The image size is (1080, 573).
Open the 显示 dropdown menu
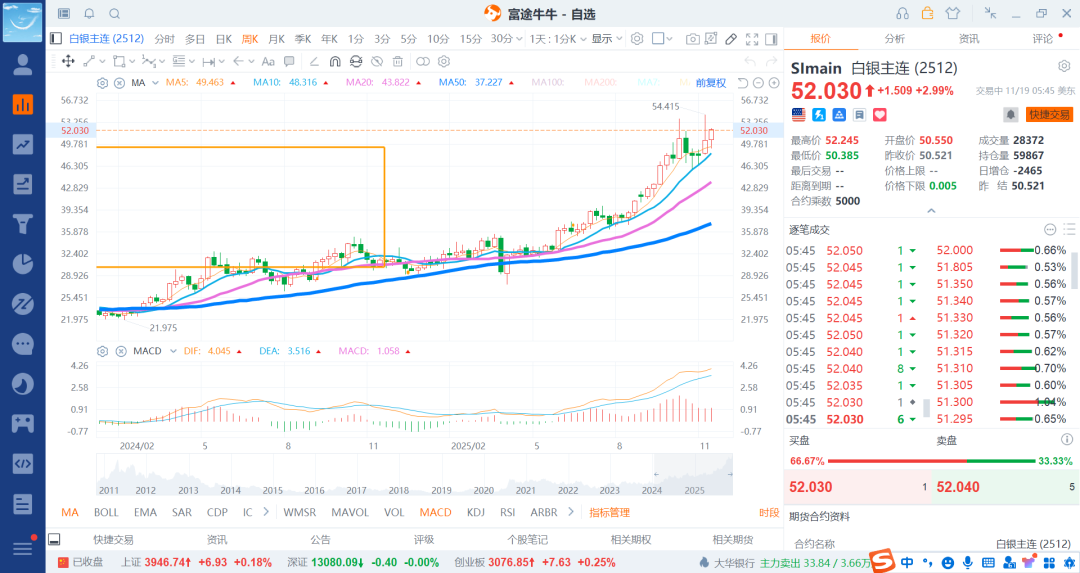pos(607,39)
